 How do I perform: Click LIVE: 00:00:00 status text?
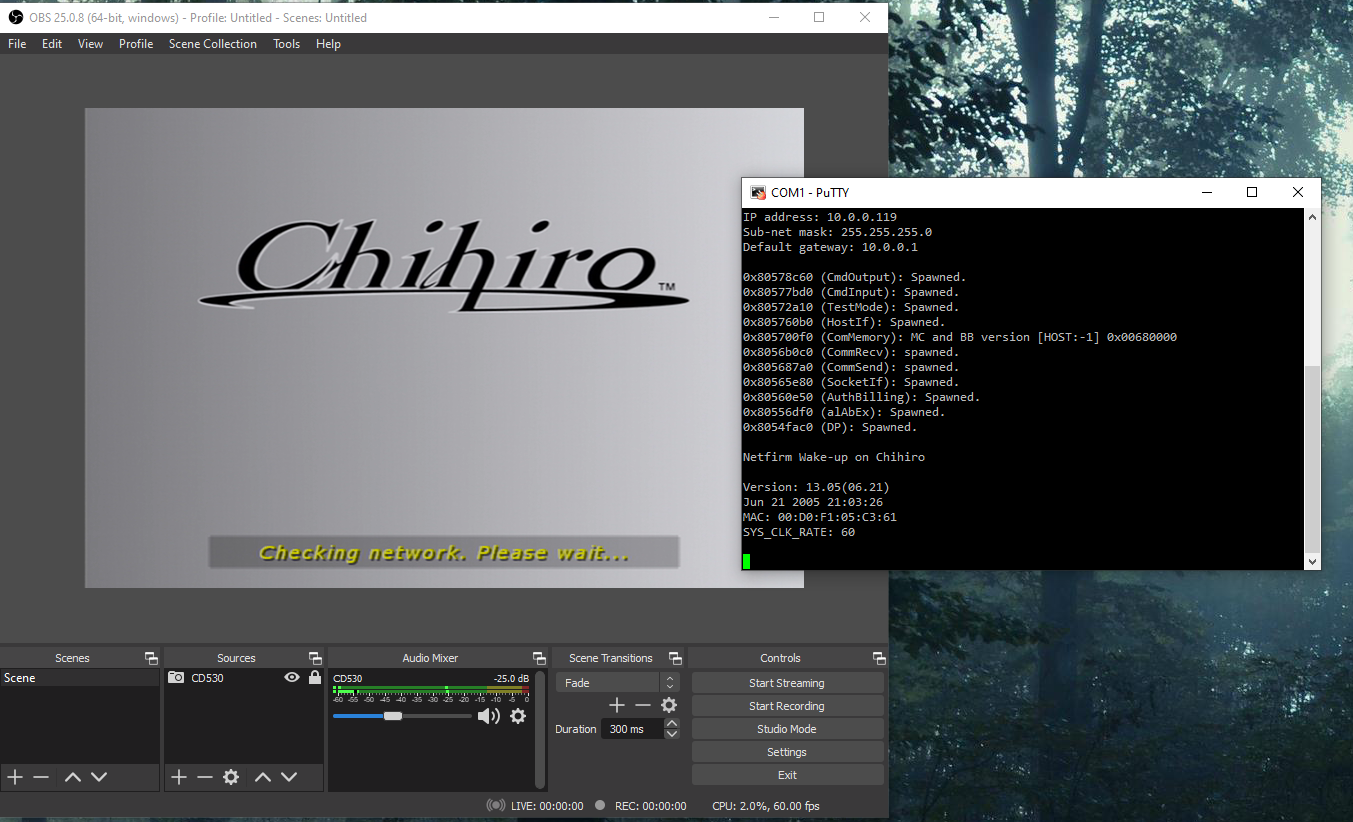pyautogui.click(x=547, y=806)
